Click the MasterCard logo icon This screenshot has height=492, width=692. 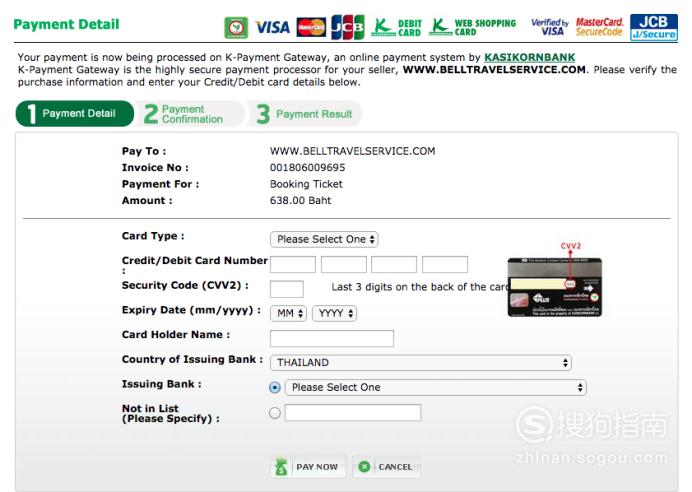311,27
